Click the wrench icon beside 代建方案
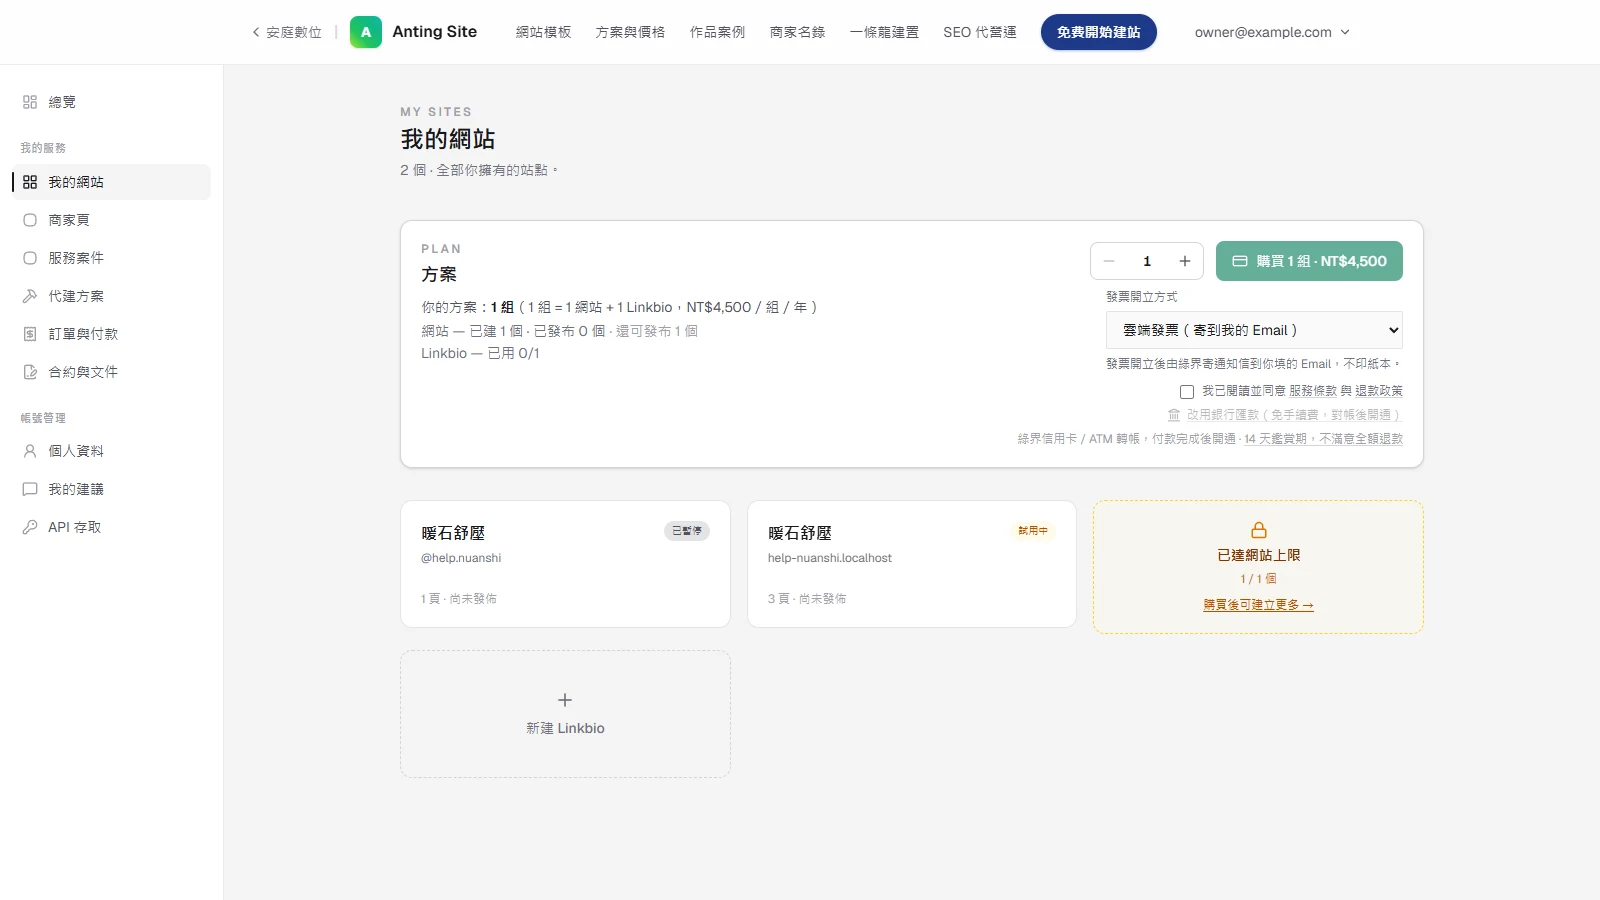Image resolution: width=1600 pixels, height=900 pixels. coord(30,296)
